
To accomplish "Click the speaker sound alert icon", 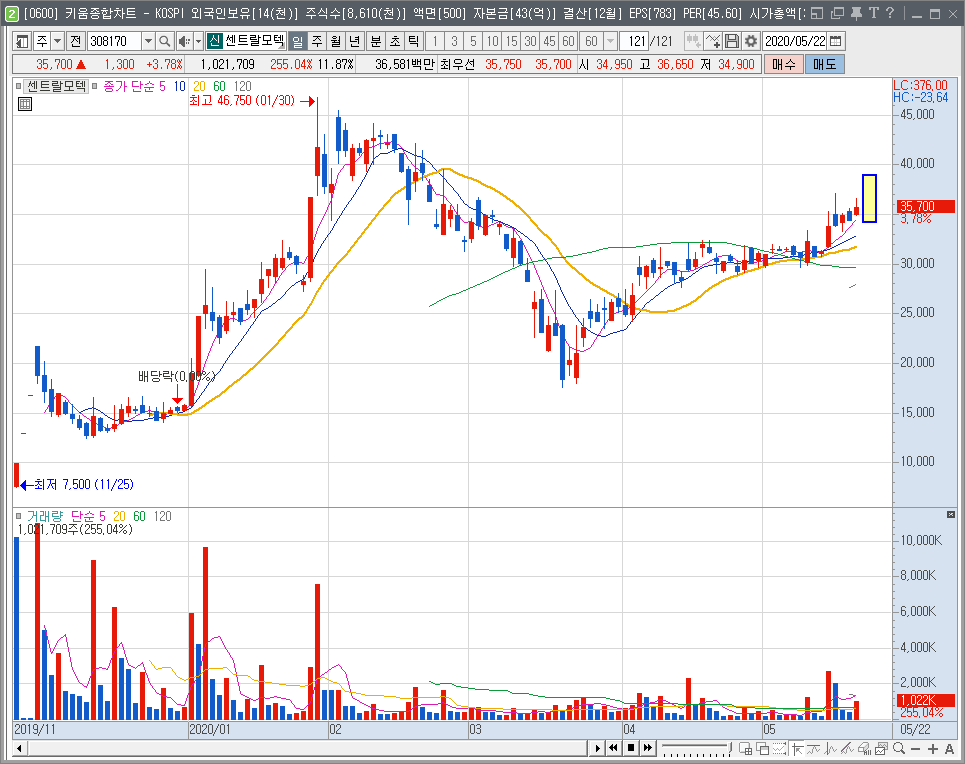I will (184, 41).
